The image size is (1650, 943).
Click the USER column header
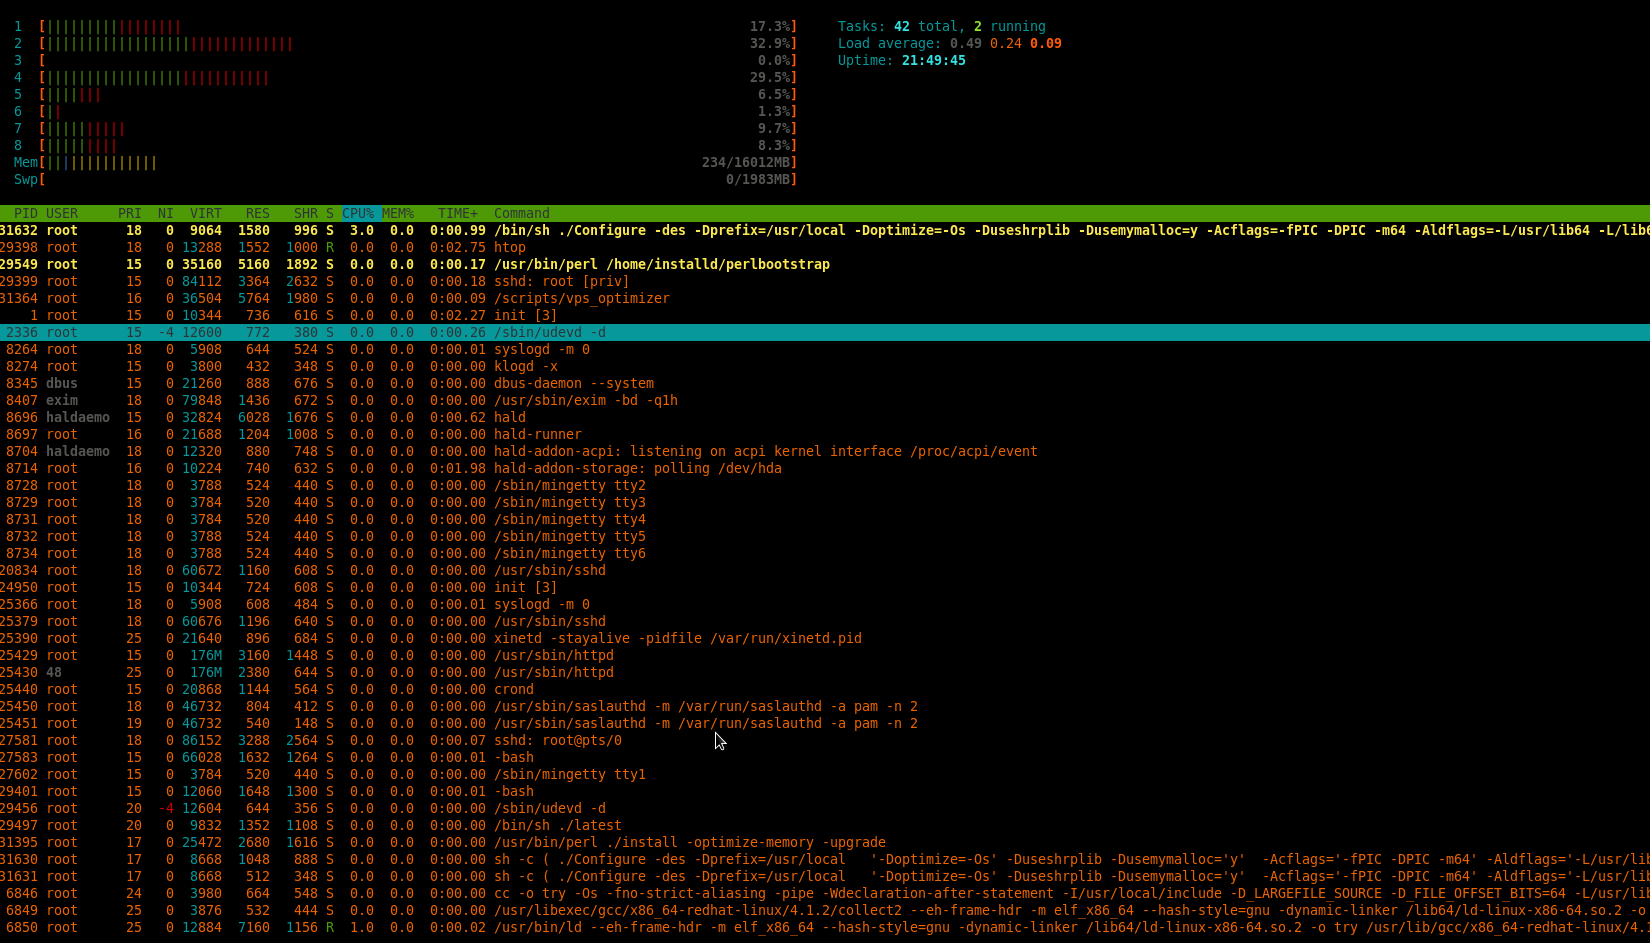[x=62, y=213]
